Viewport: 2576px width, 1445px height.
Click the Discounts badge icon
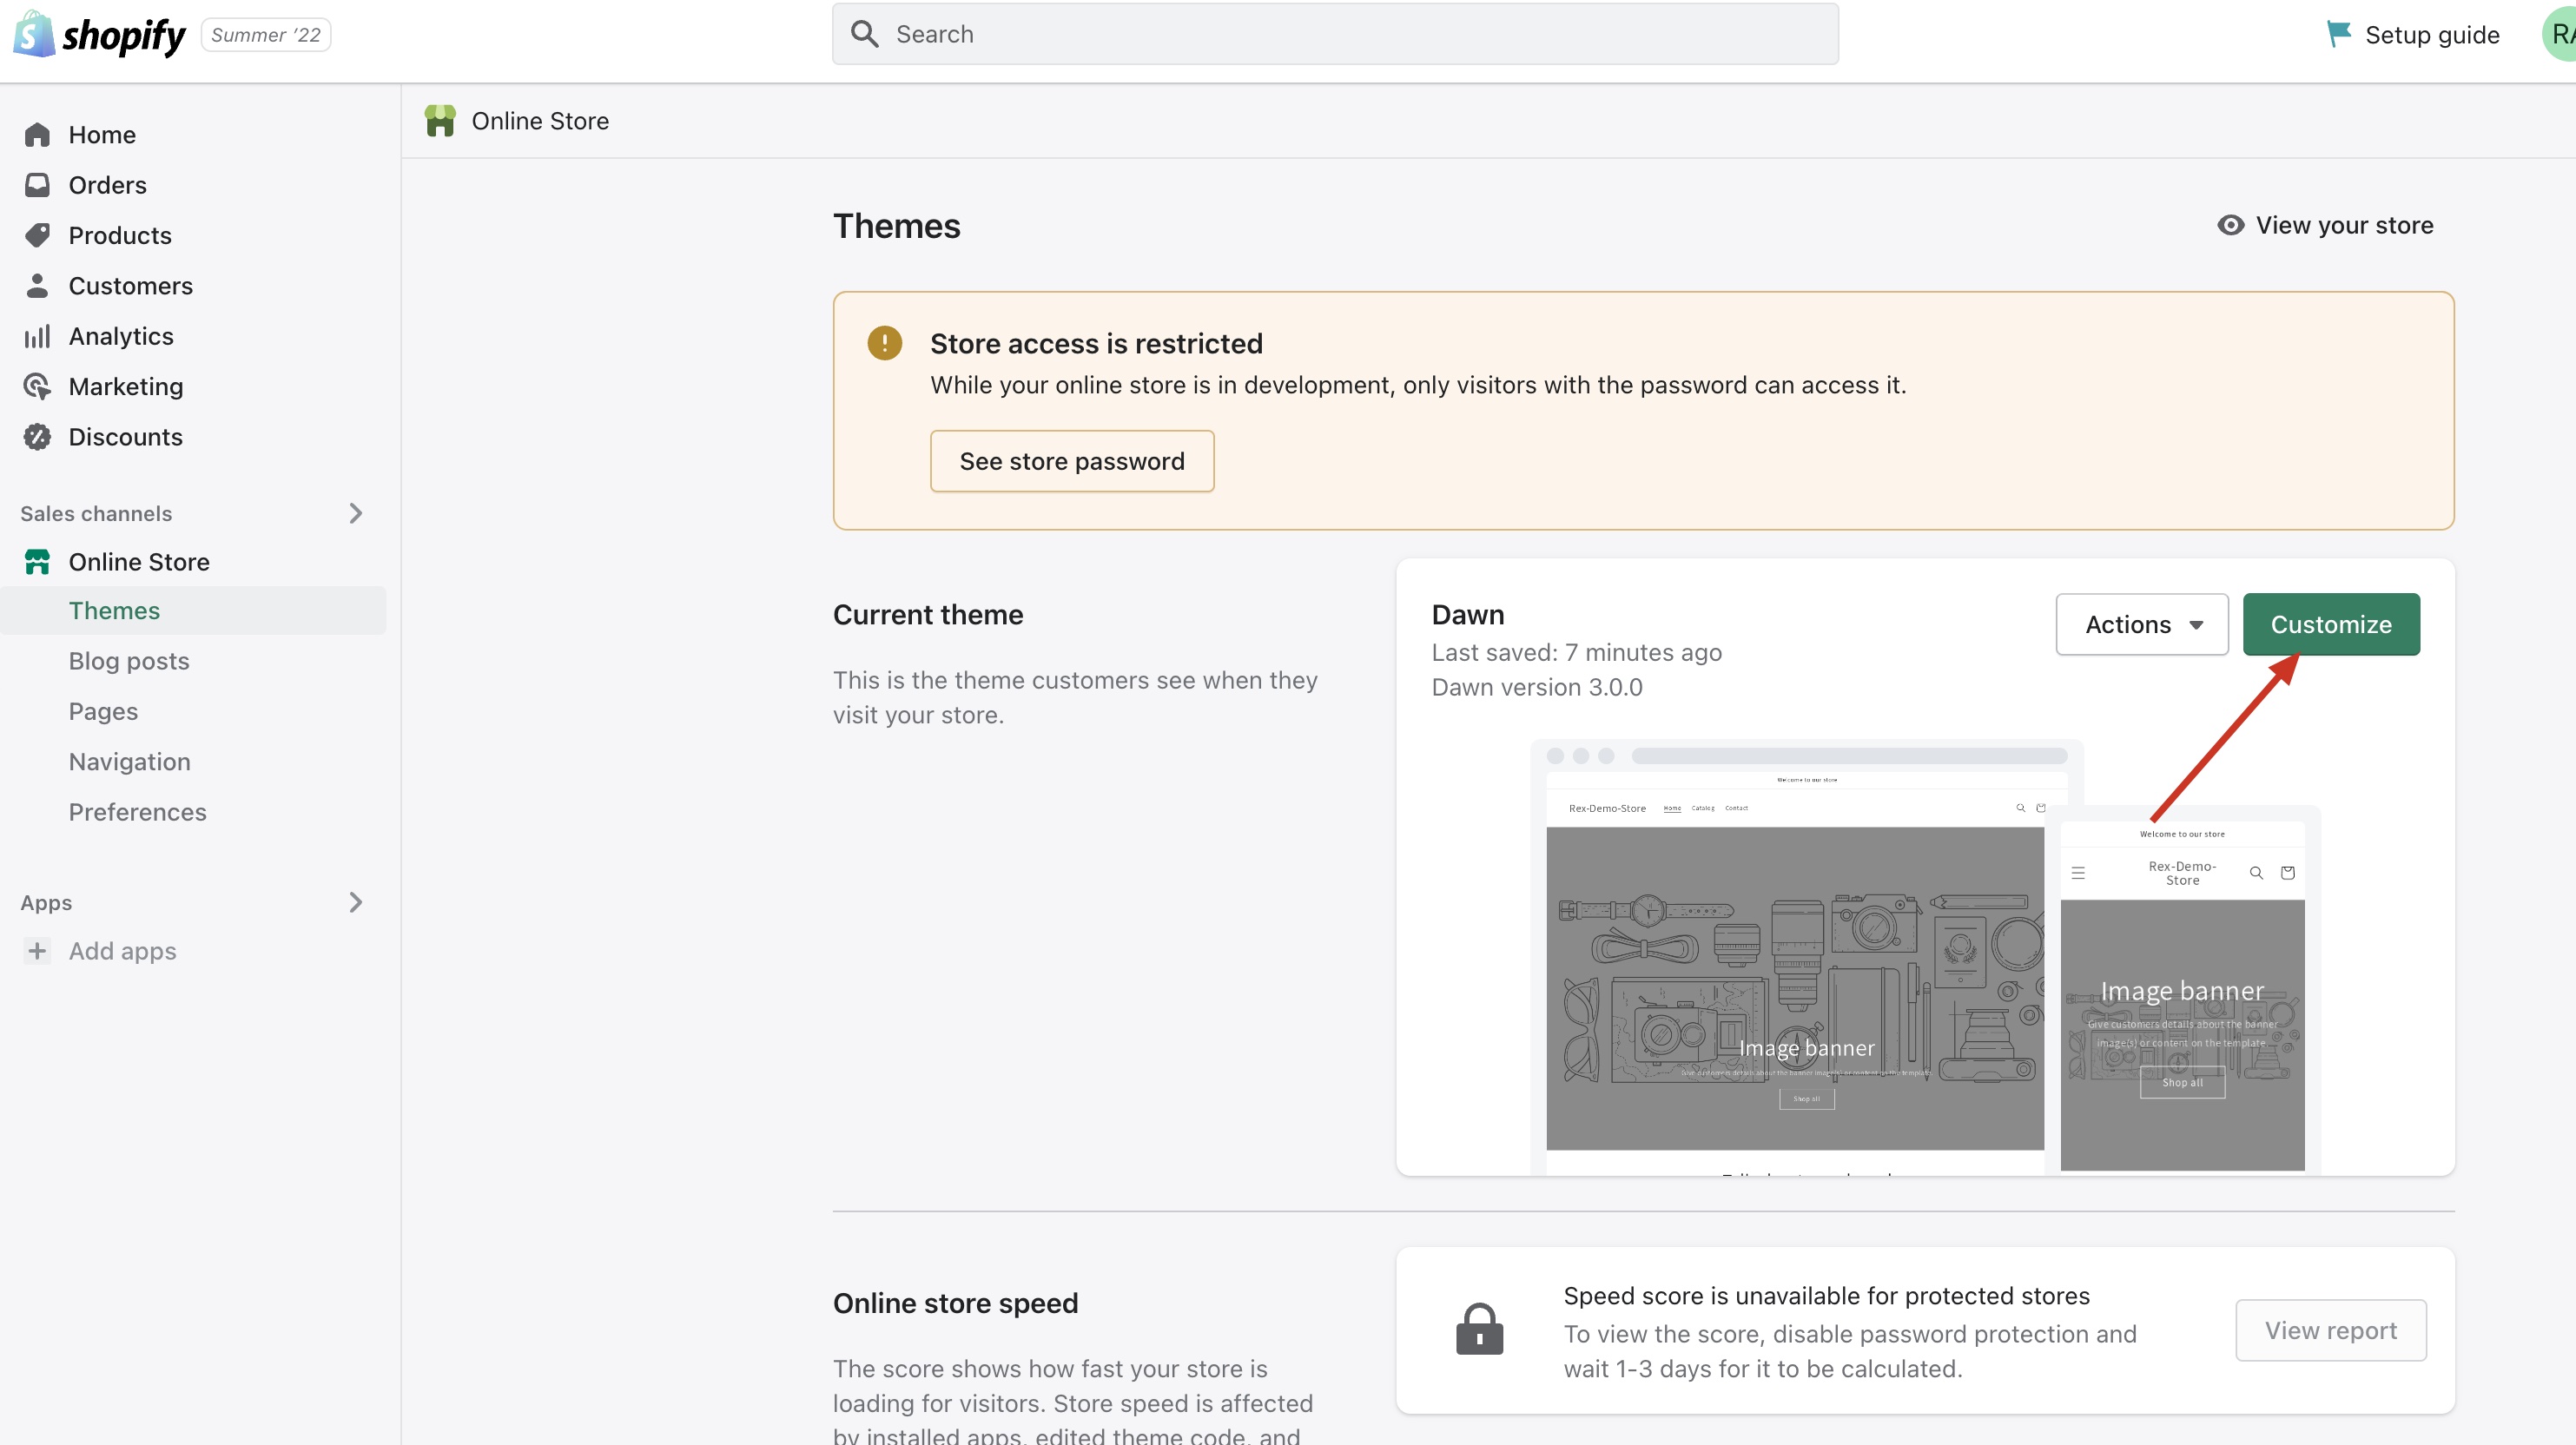[x=37, y=437]
